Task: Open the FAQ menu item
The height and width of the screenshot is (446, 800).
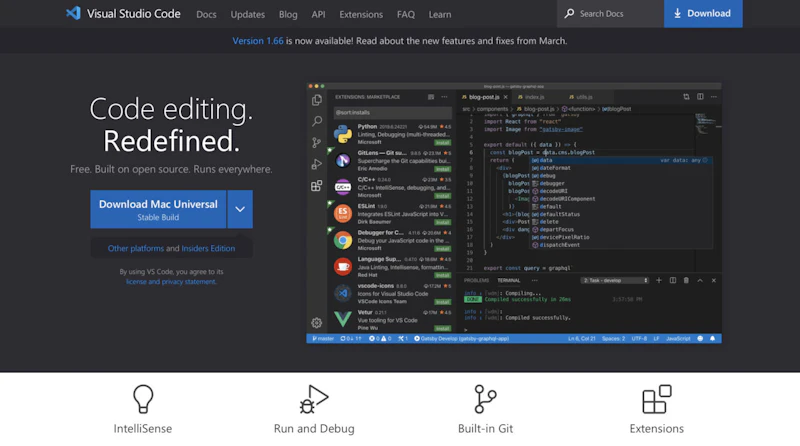Action: tap(406, 14)
